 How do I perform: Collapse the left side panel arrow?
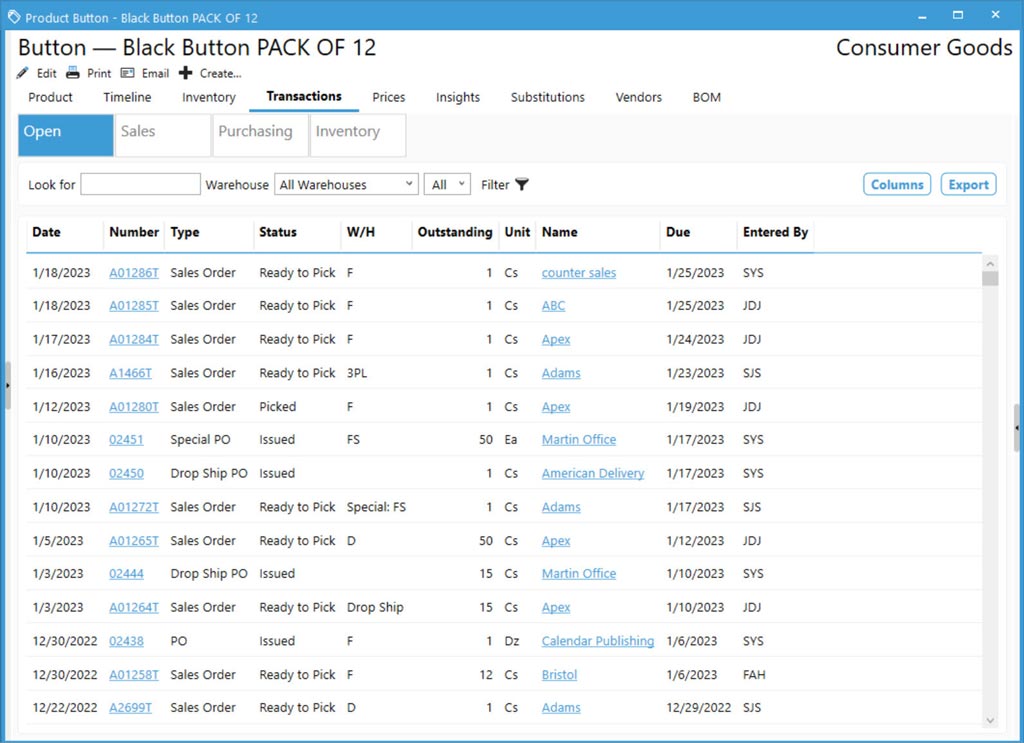[7, 383]
